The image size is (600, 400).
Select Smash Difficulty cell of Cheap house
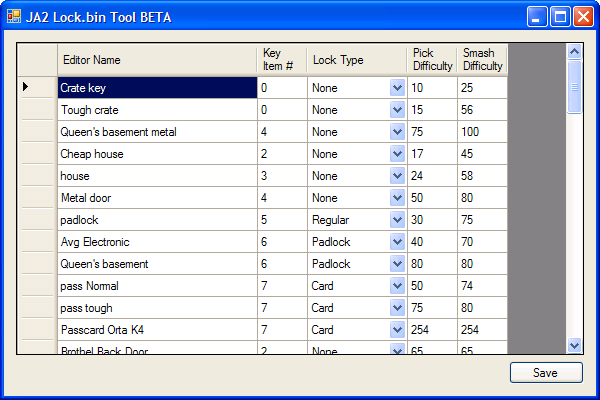click(482, 154)
